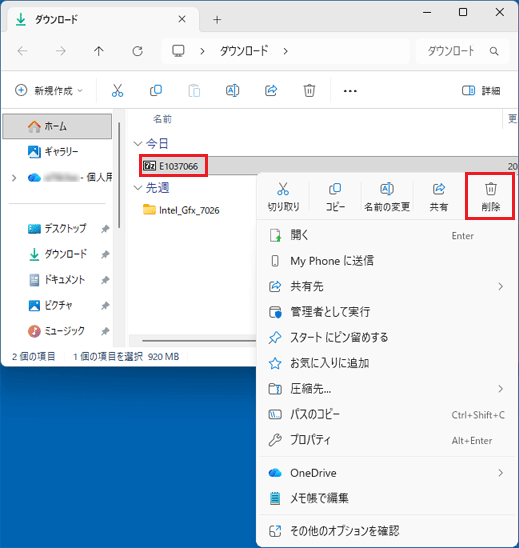Viewport: 519px width, 548px height.
Task: Select My Phone に送信
Action: pyautogui.click(x=387, y=261)
